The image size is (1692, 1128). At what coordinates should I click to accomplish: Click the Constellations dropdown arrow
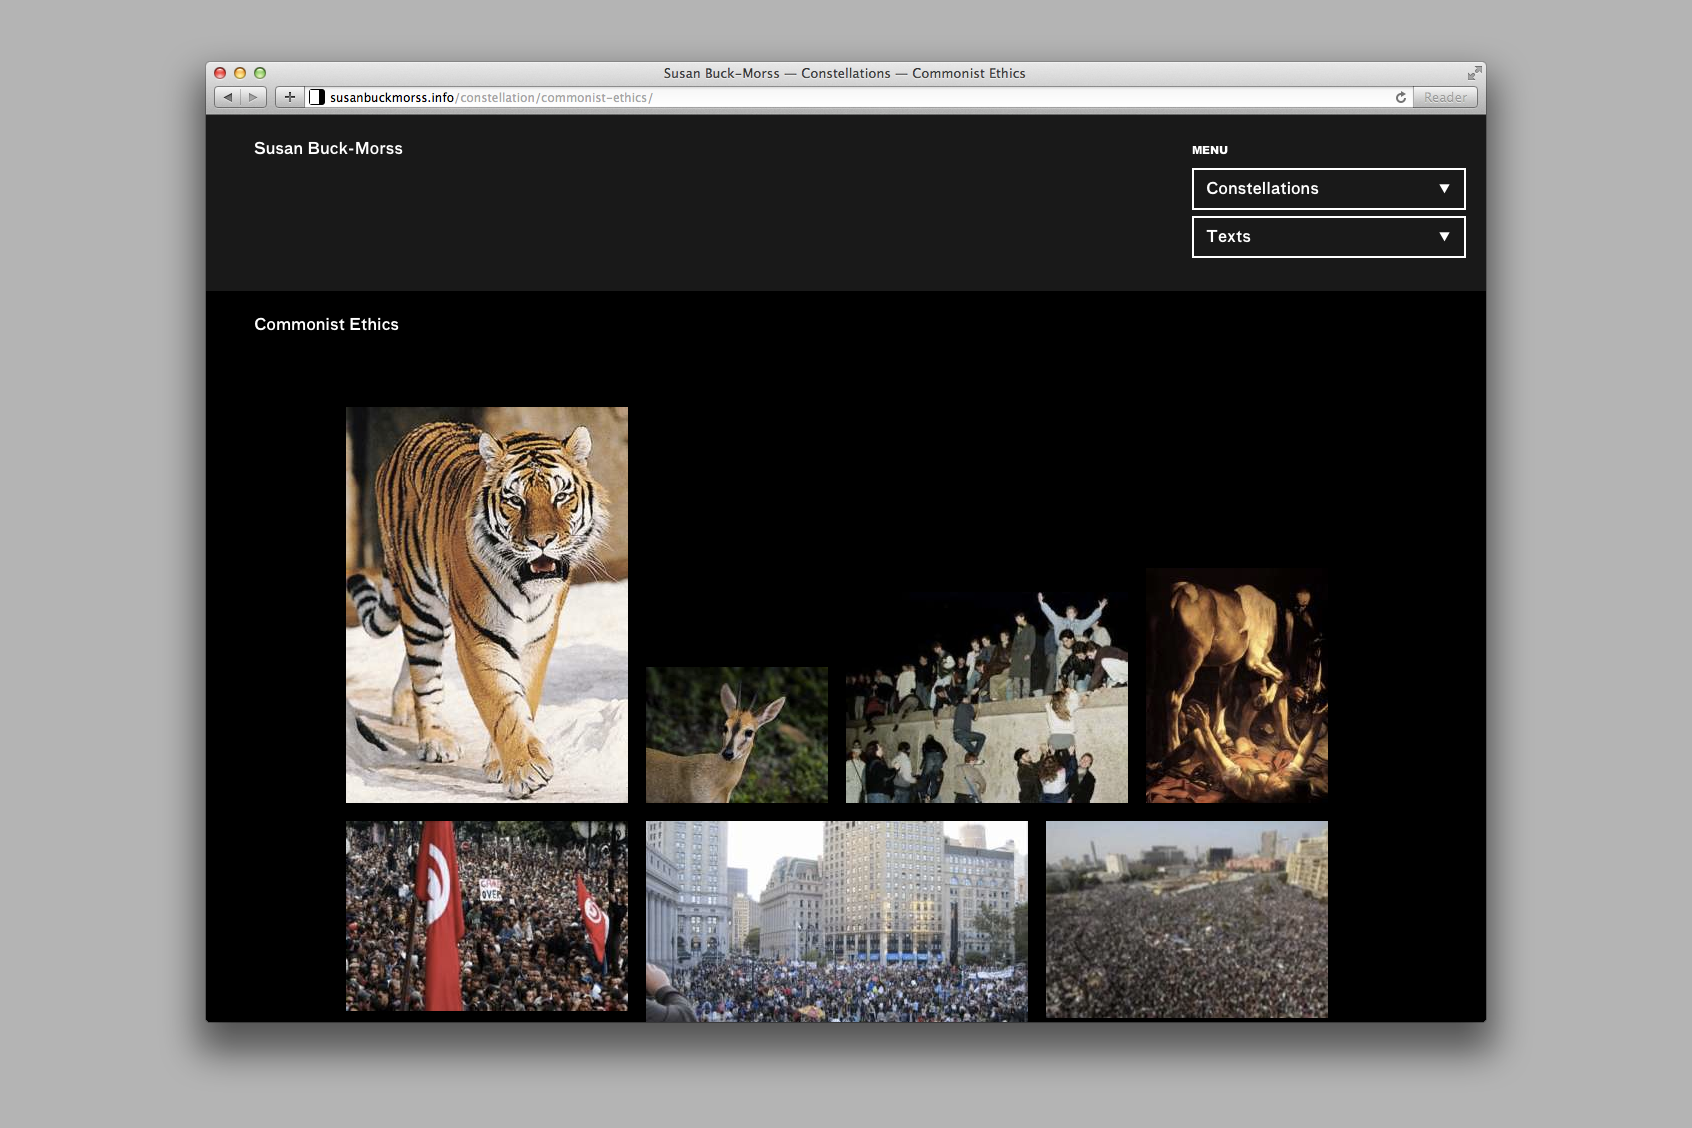1443,189
